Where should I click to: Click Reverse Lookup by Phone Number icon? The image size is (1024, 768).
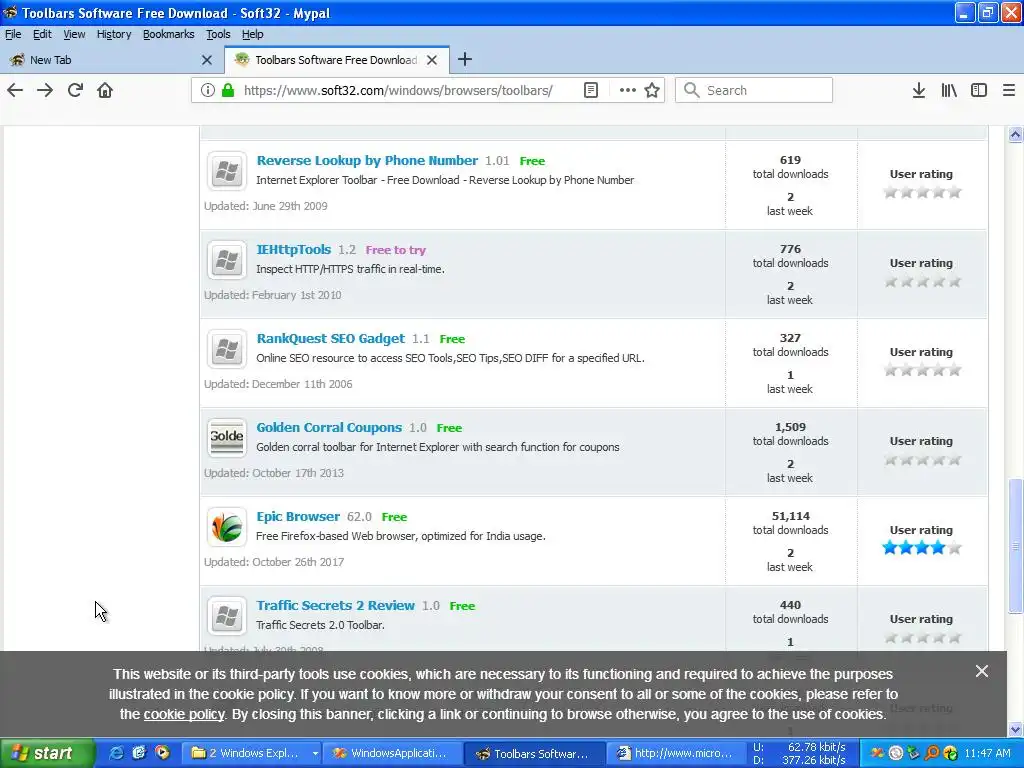(227, 171)
